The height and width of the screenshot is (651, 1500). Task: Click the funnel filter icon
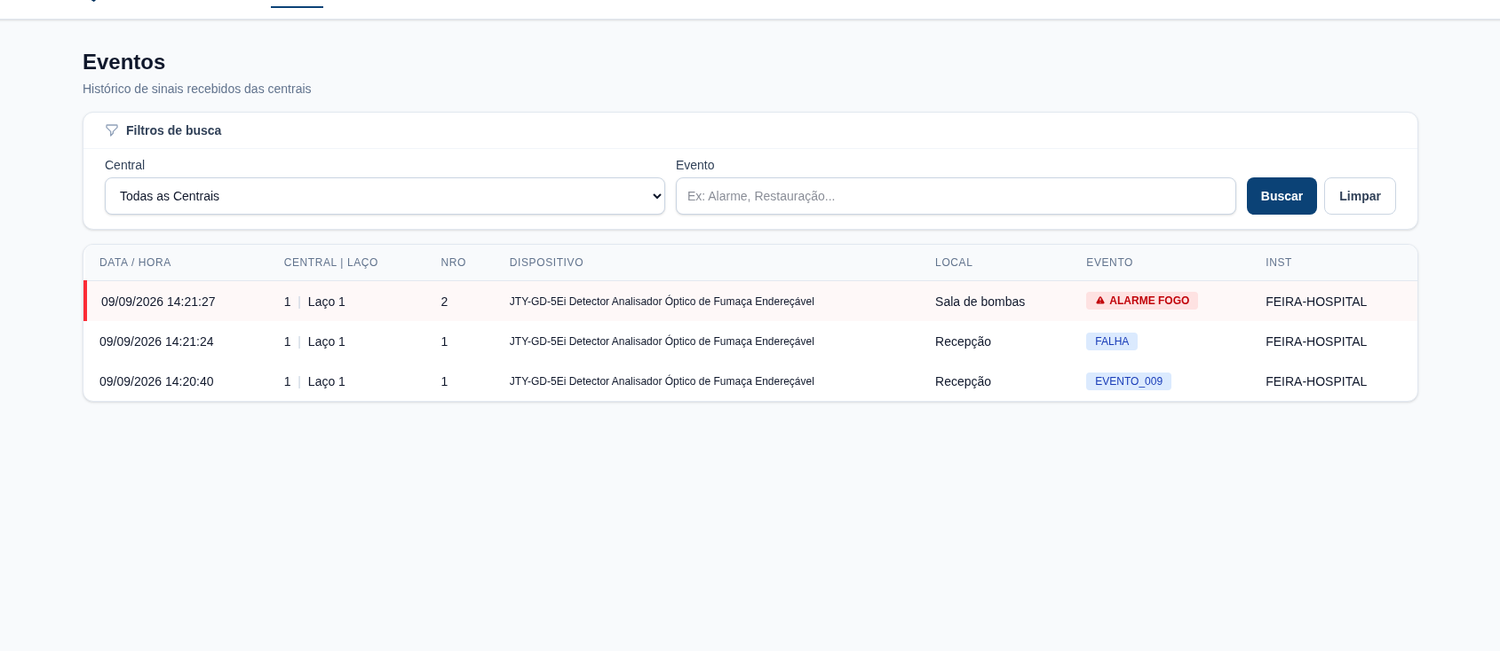pyautogui.click(x=112, y=130)
